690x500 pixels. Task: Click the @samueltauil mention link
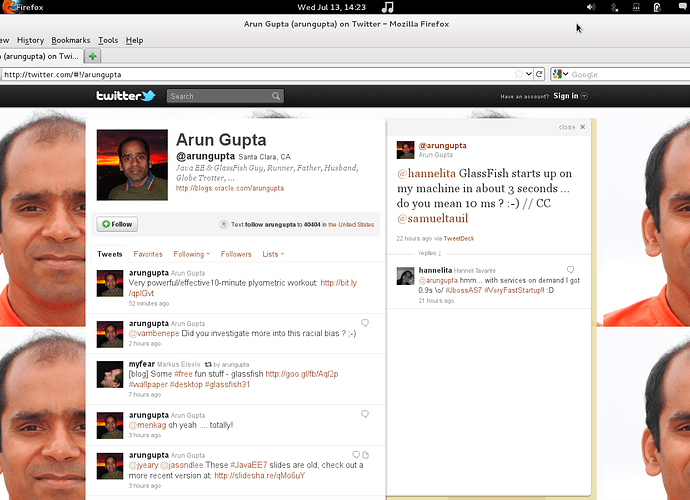pyautogui.click(x=432, y=218)
